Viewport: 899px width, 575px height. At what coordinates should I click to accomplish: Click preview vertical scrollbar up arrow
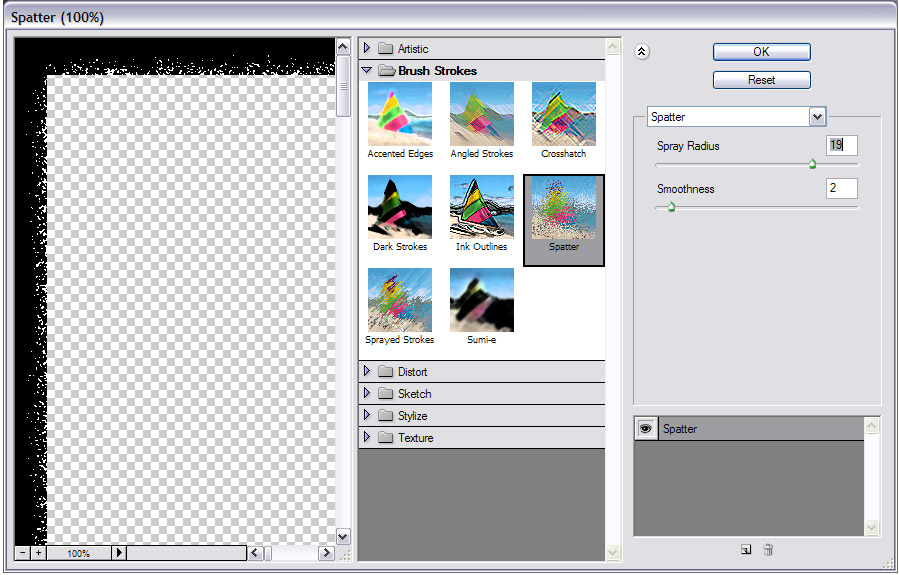tap(343, 46)
